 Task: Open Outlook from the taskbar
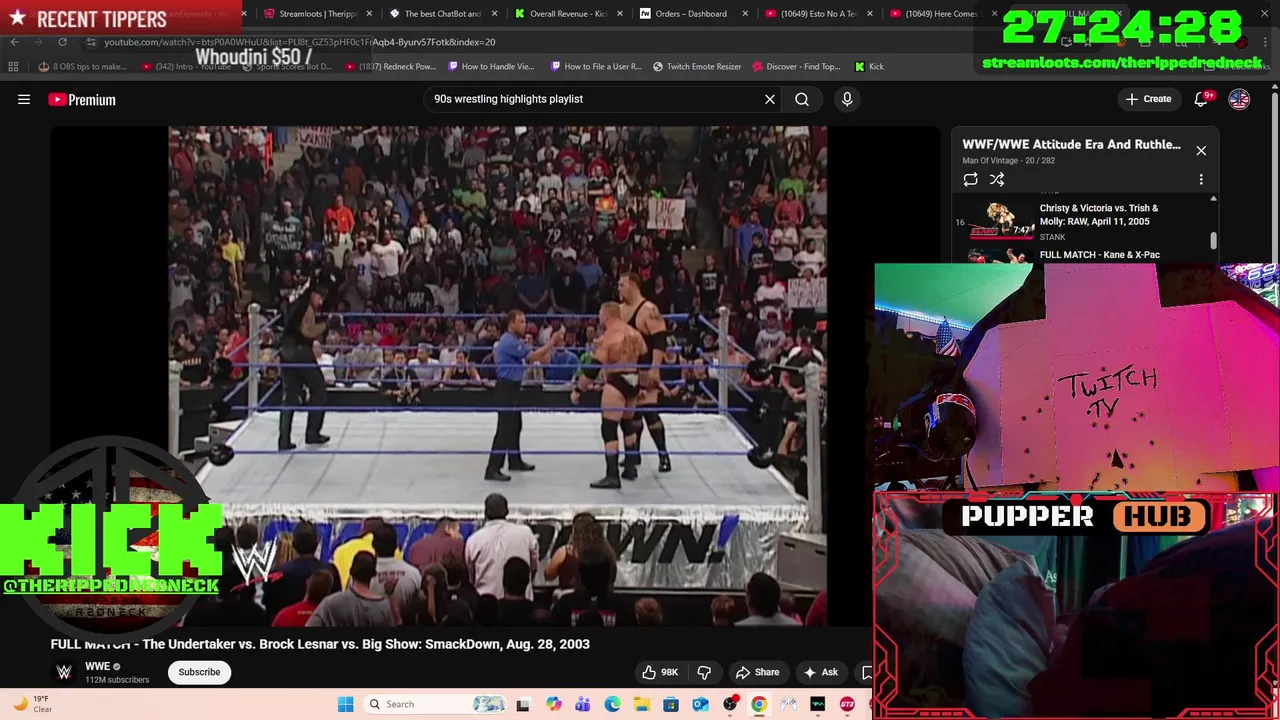point(700,704)
